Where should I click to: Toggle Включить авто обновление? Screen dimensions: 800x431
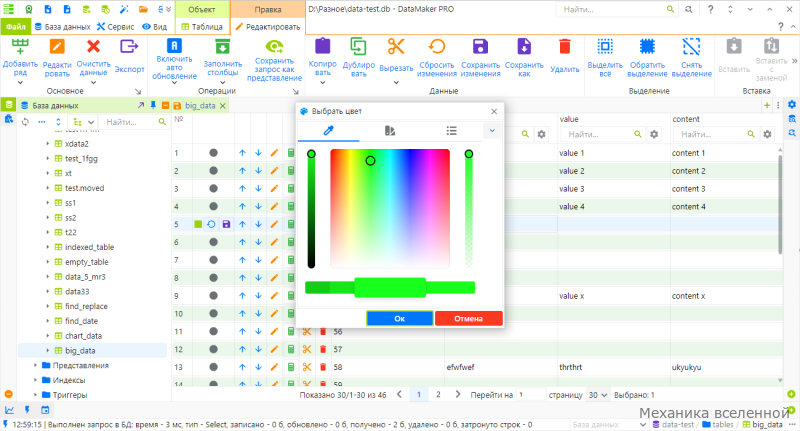(x=174, y=46)
